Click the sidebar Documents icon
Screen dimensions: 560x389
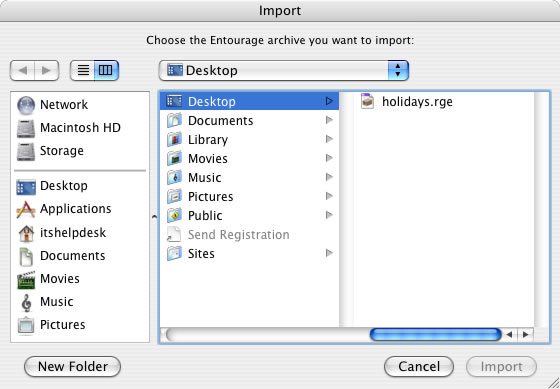[x=26, y=256]
